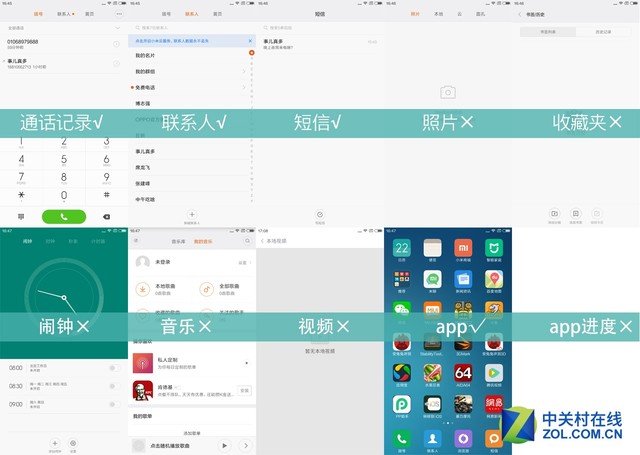640x455 pixels.
Task: Tap the 本地歌曲 download icon in music
Action: tap(143, 289)
